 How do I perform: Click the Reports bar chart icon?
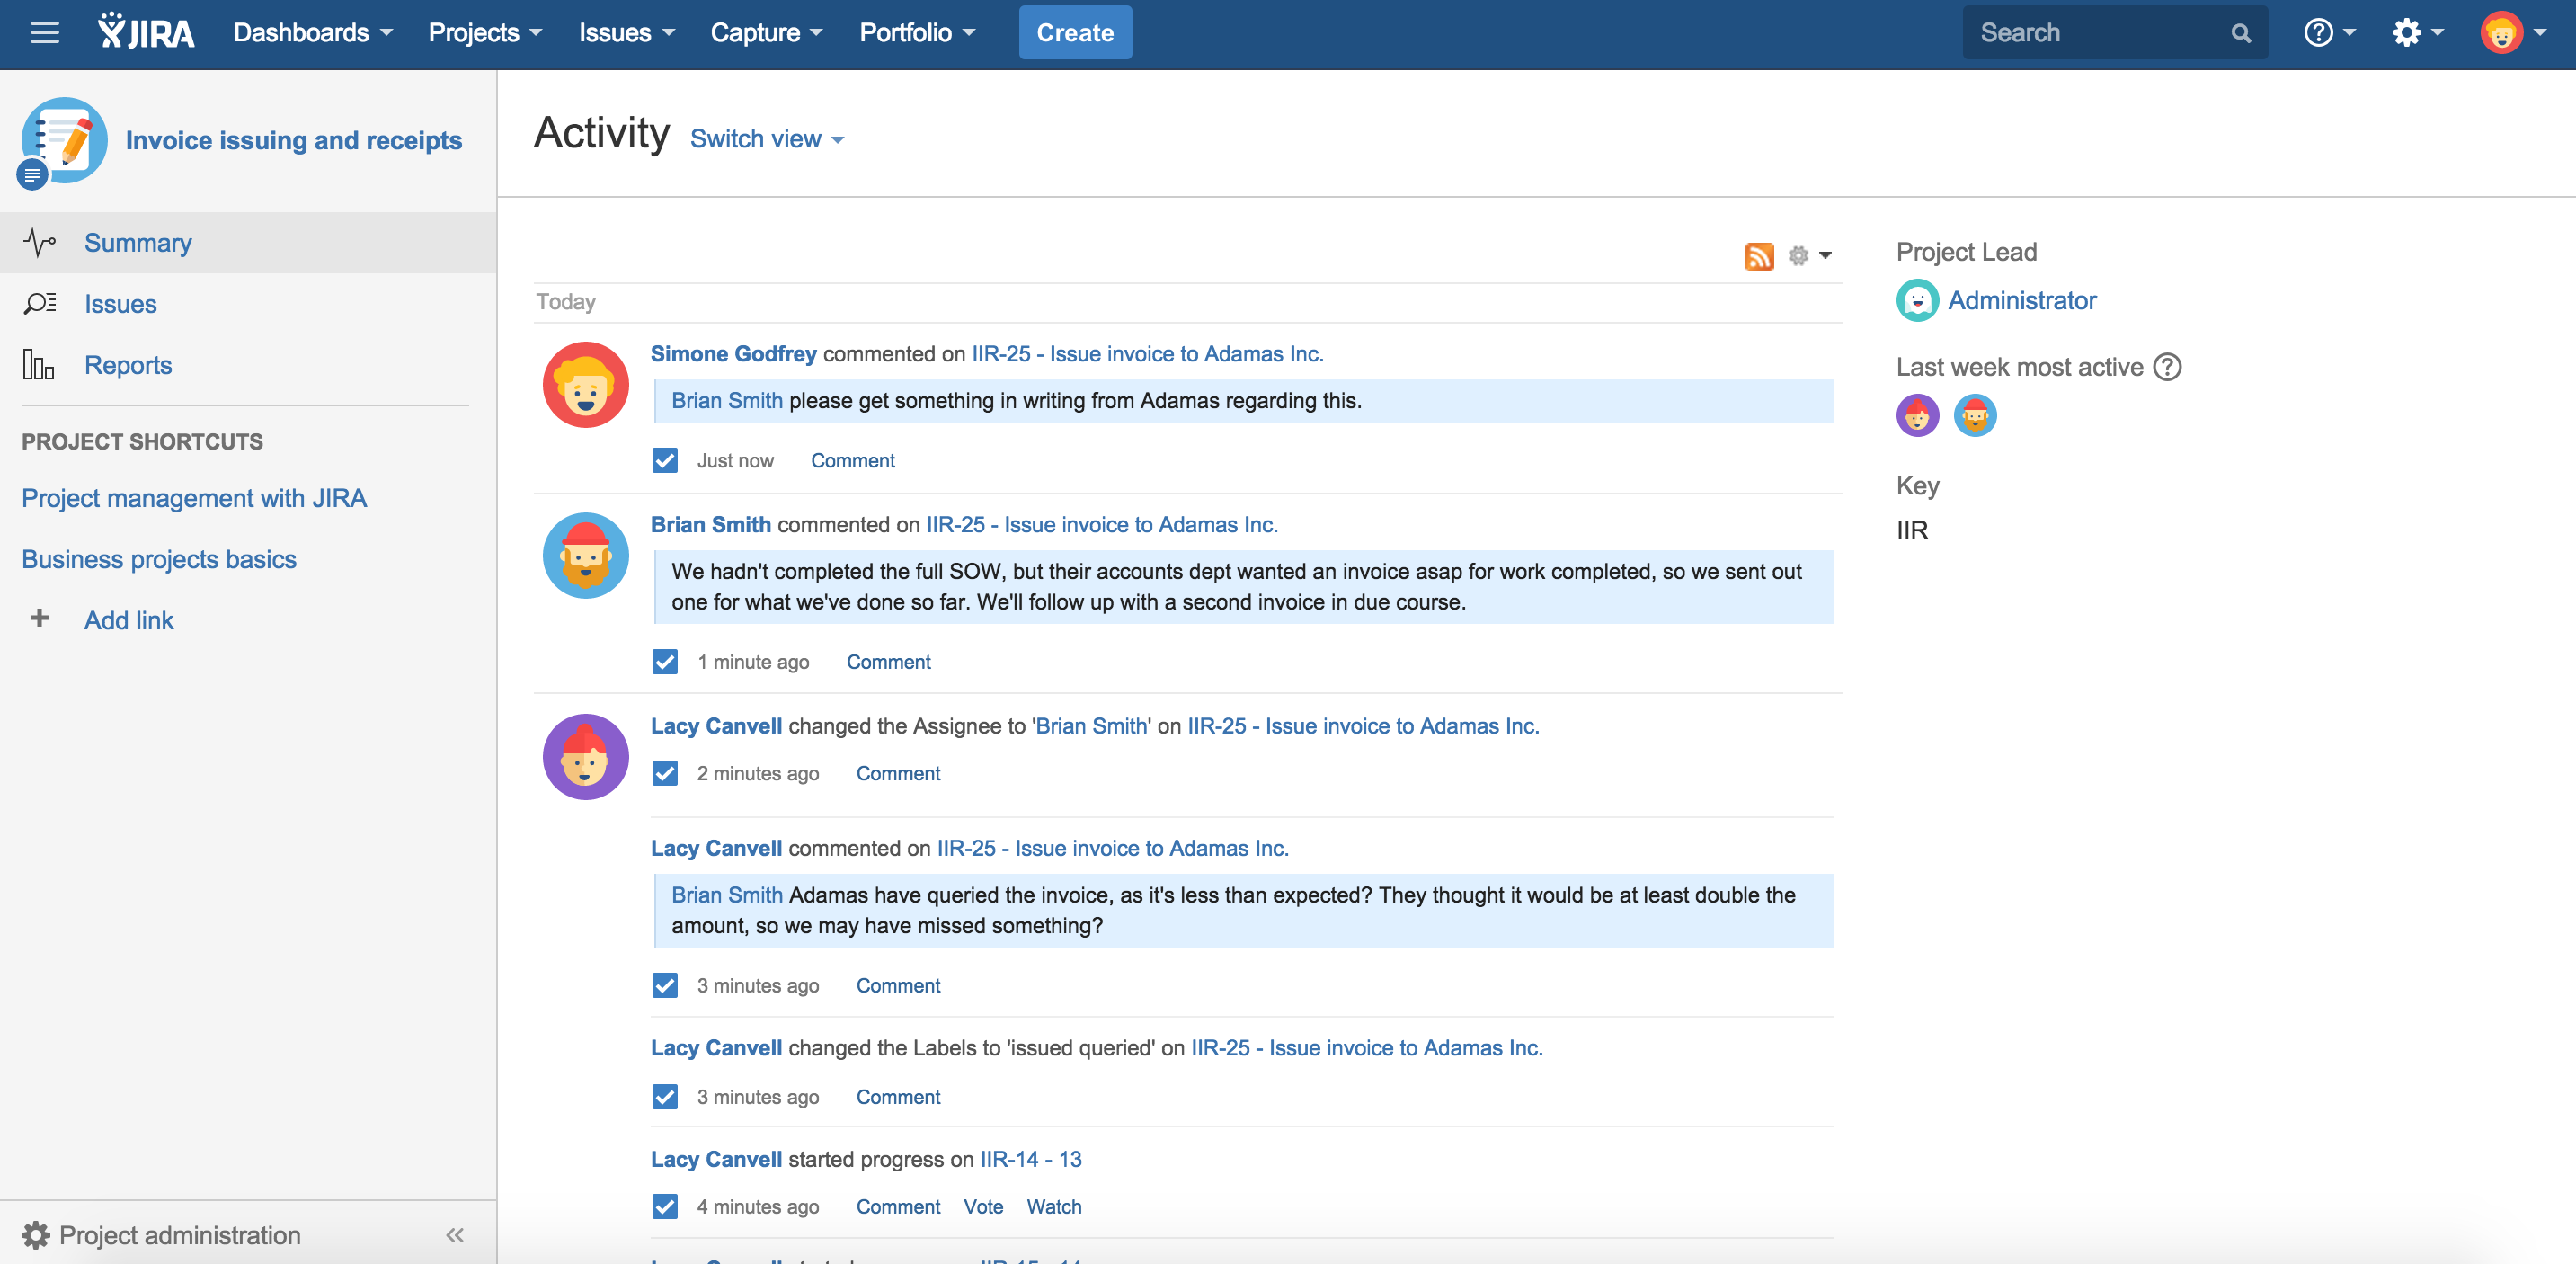tap(39, 364)
